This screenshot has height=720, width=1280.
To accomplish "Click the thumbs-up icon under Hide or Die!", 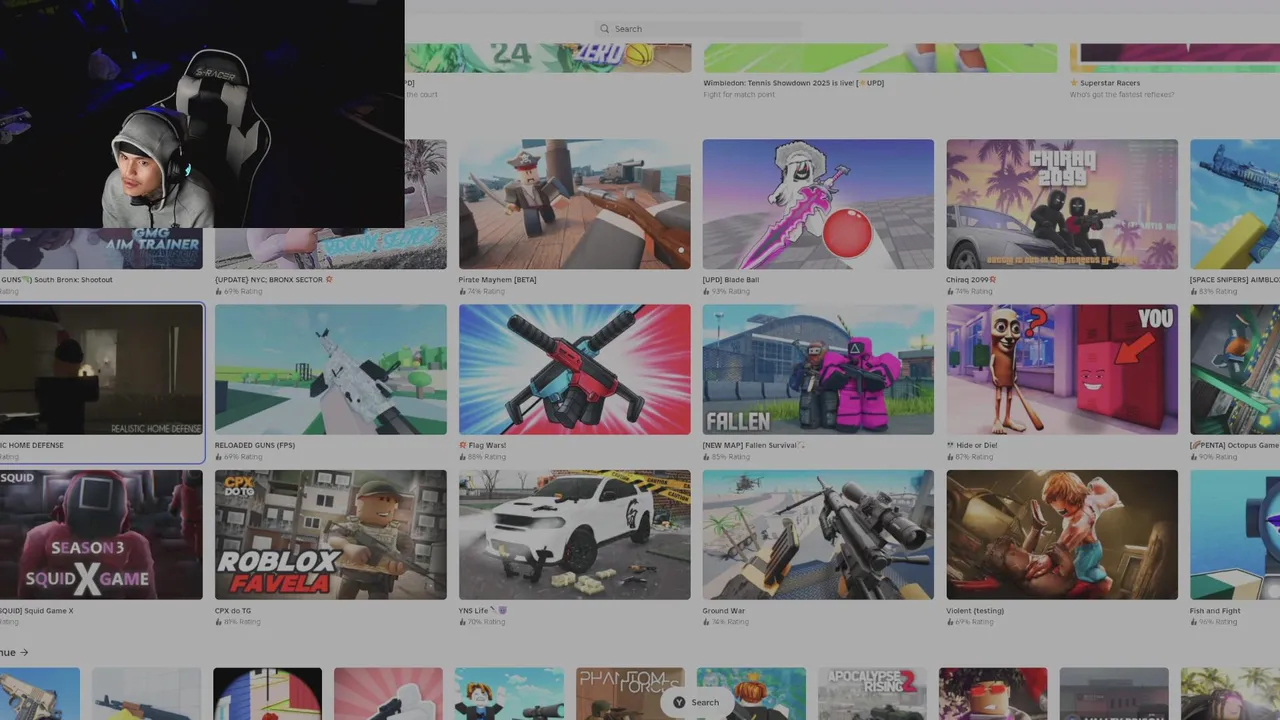I will [950, 457].
